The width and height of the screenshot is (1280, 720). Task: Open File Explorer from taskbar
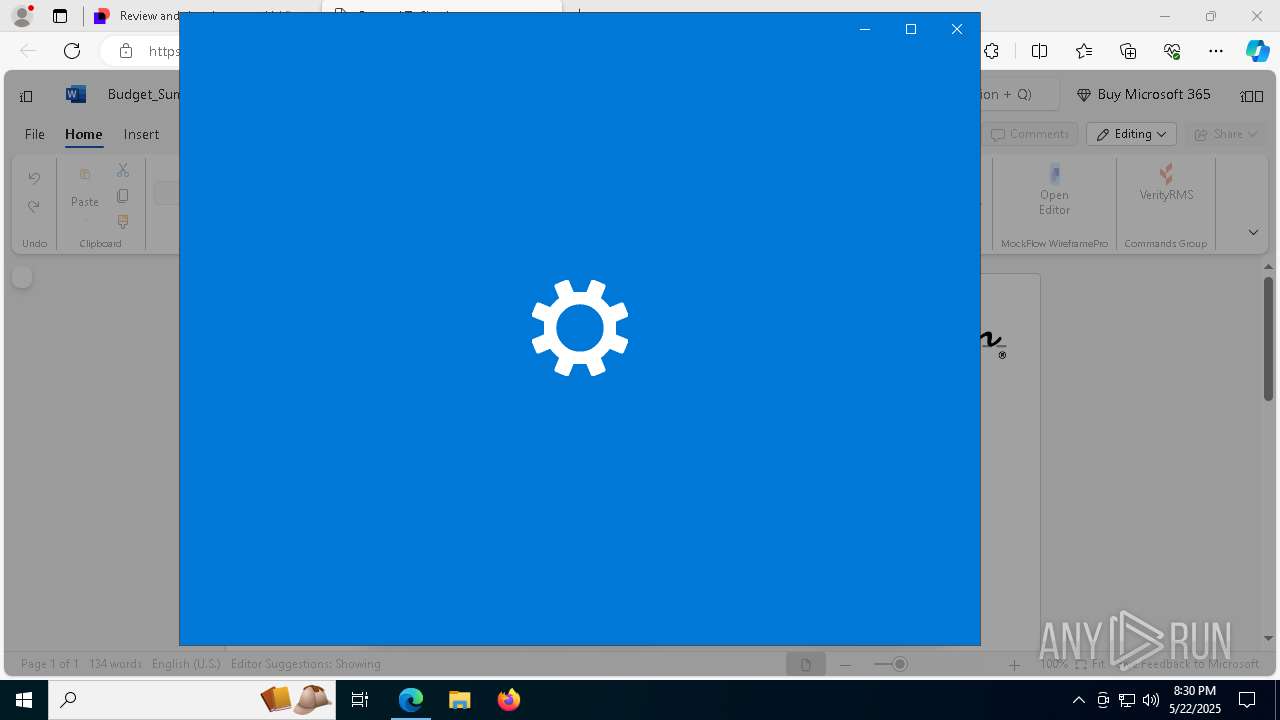pos(460,700)
